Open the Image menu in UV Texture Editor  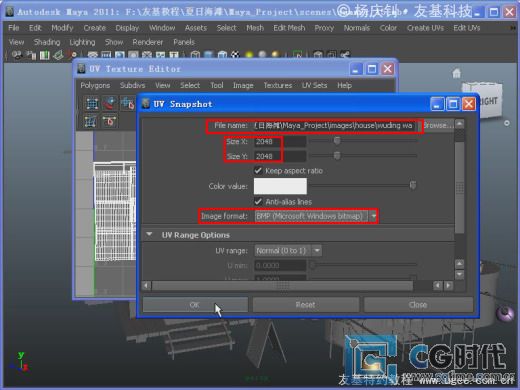pos(243,86)
